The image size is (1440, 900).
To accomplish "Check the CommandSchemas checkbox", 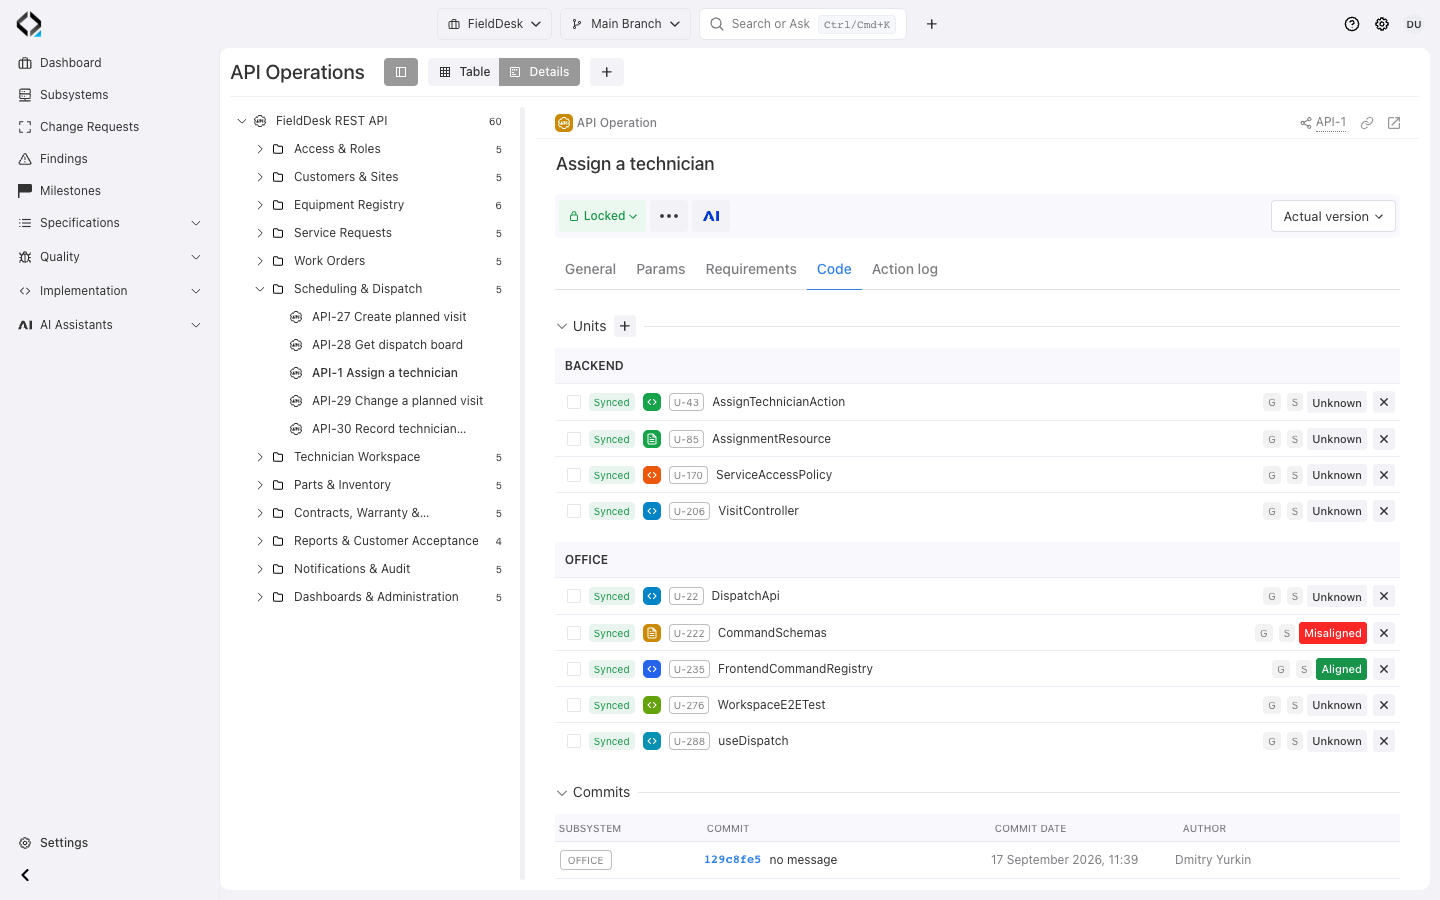I will 574,633.
